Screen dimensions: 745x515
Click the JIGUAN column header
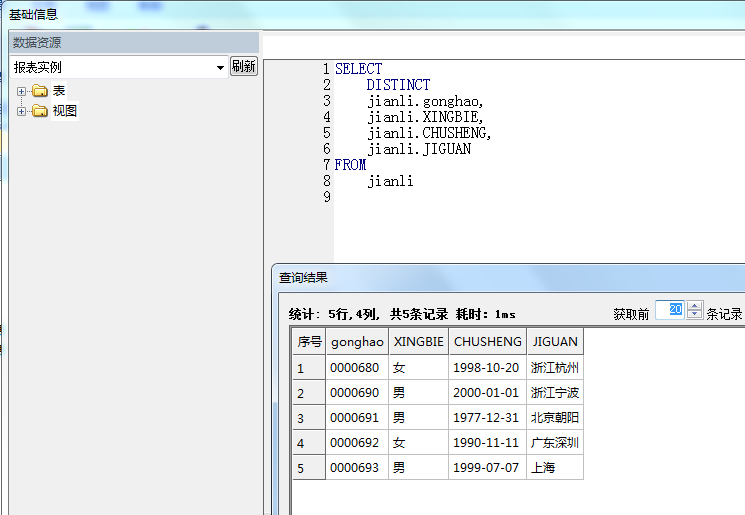(554, 342)
